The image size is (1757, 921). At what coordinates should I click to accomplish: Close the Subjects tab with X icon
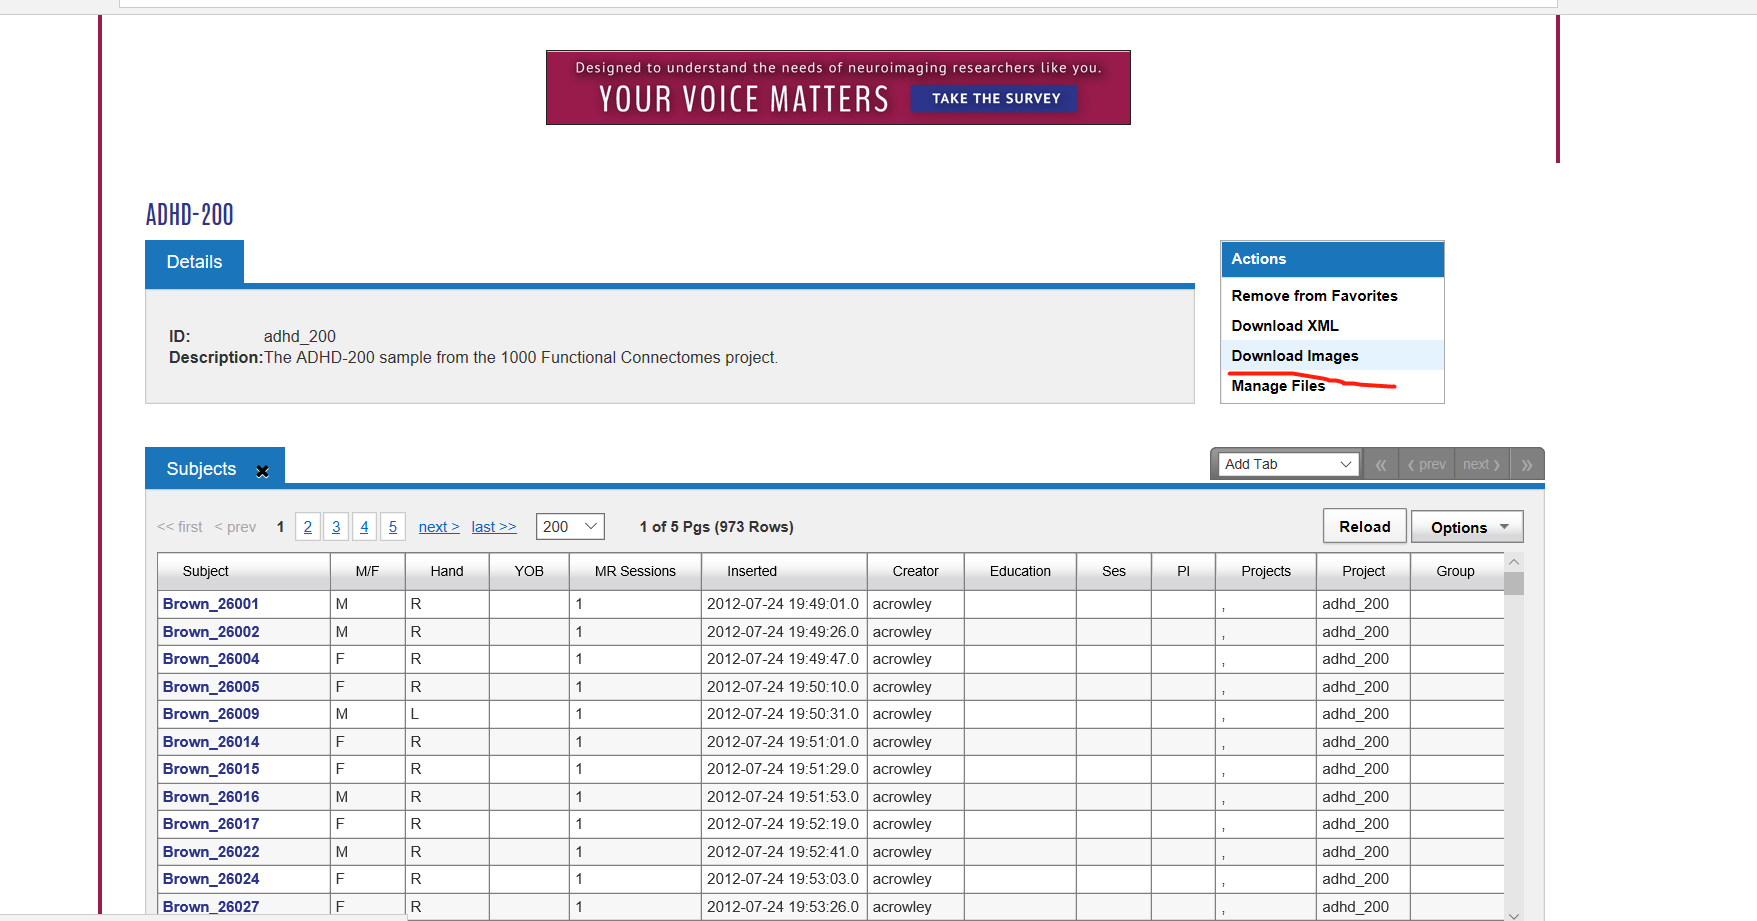262,471
